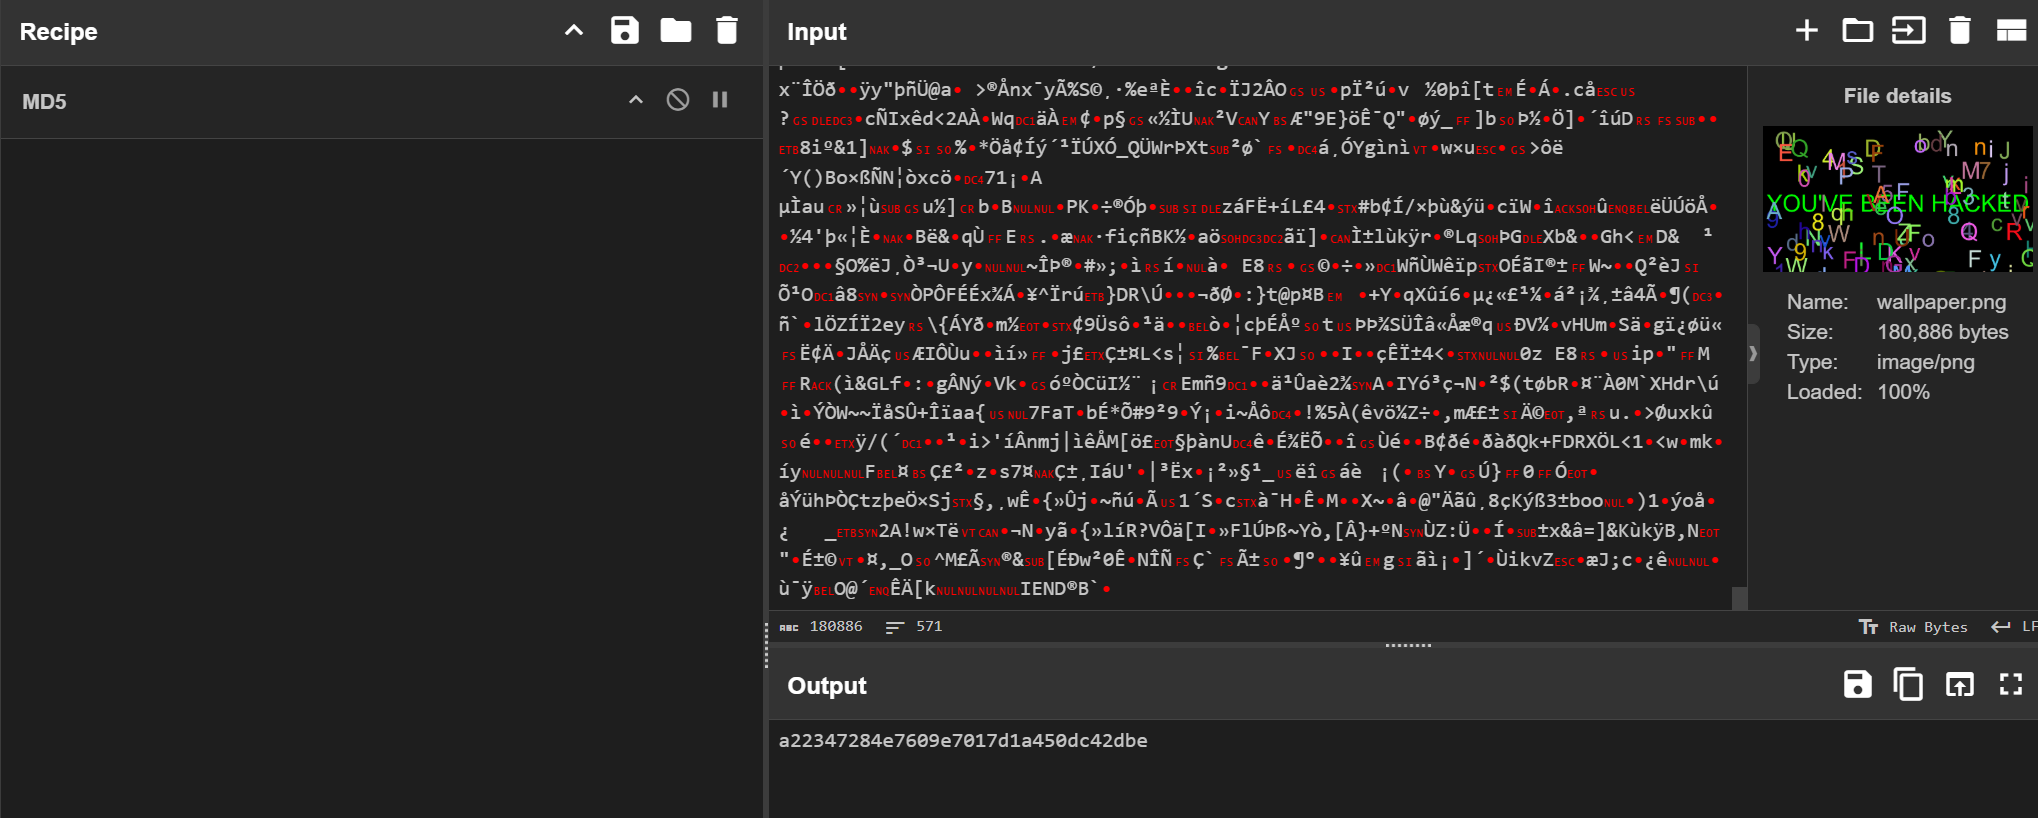Viewport: 2038px width, 818px height.
Task: Maximise the output pane
Action: tap(2011, 685)
